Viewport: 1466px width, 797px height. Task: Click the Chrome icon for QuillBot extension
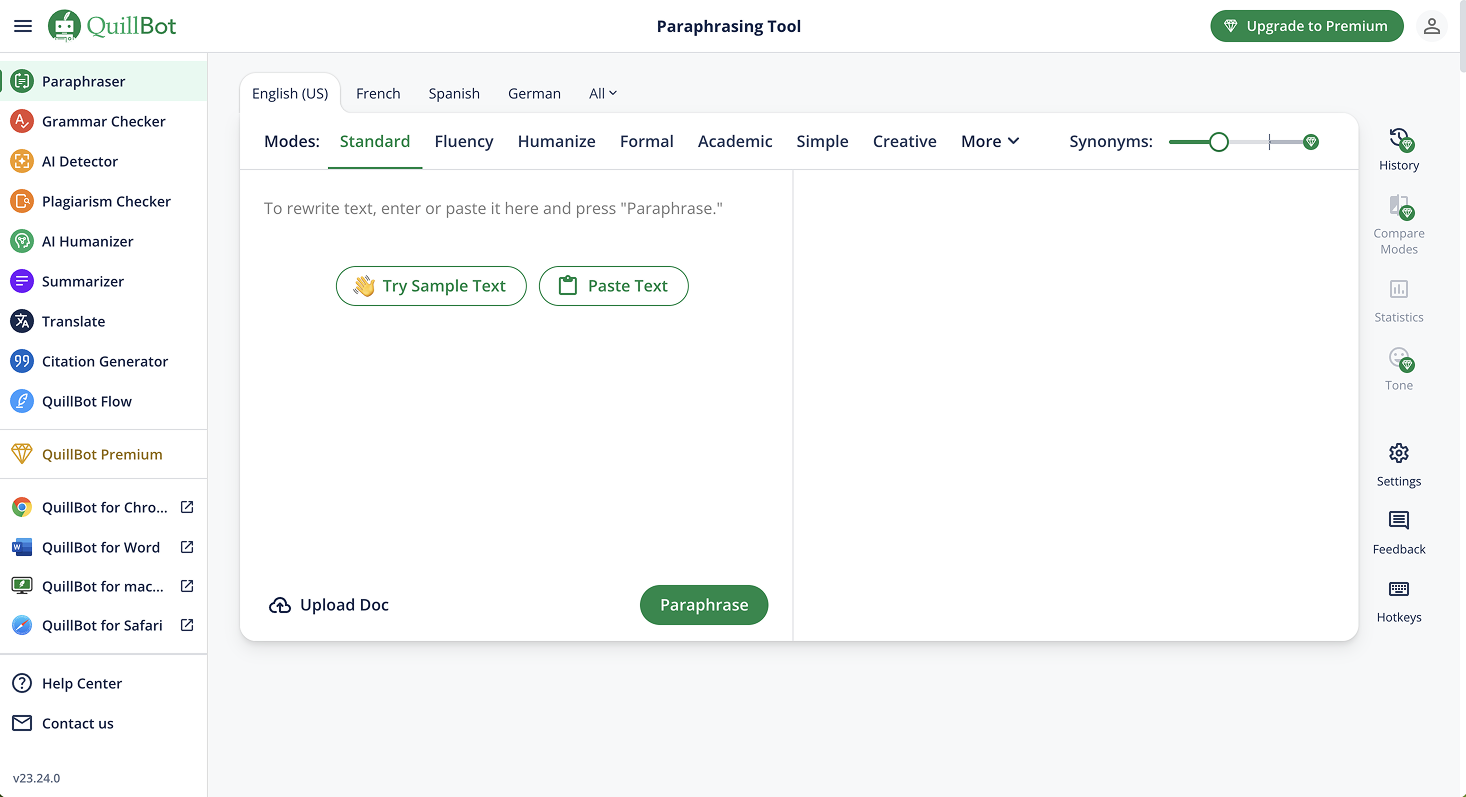coord(22,507)
